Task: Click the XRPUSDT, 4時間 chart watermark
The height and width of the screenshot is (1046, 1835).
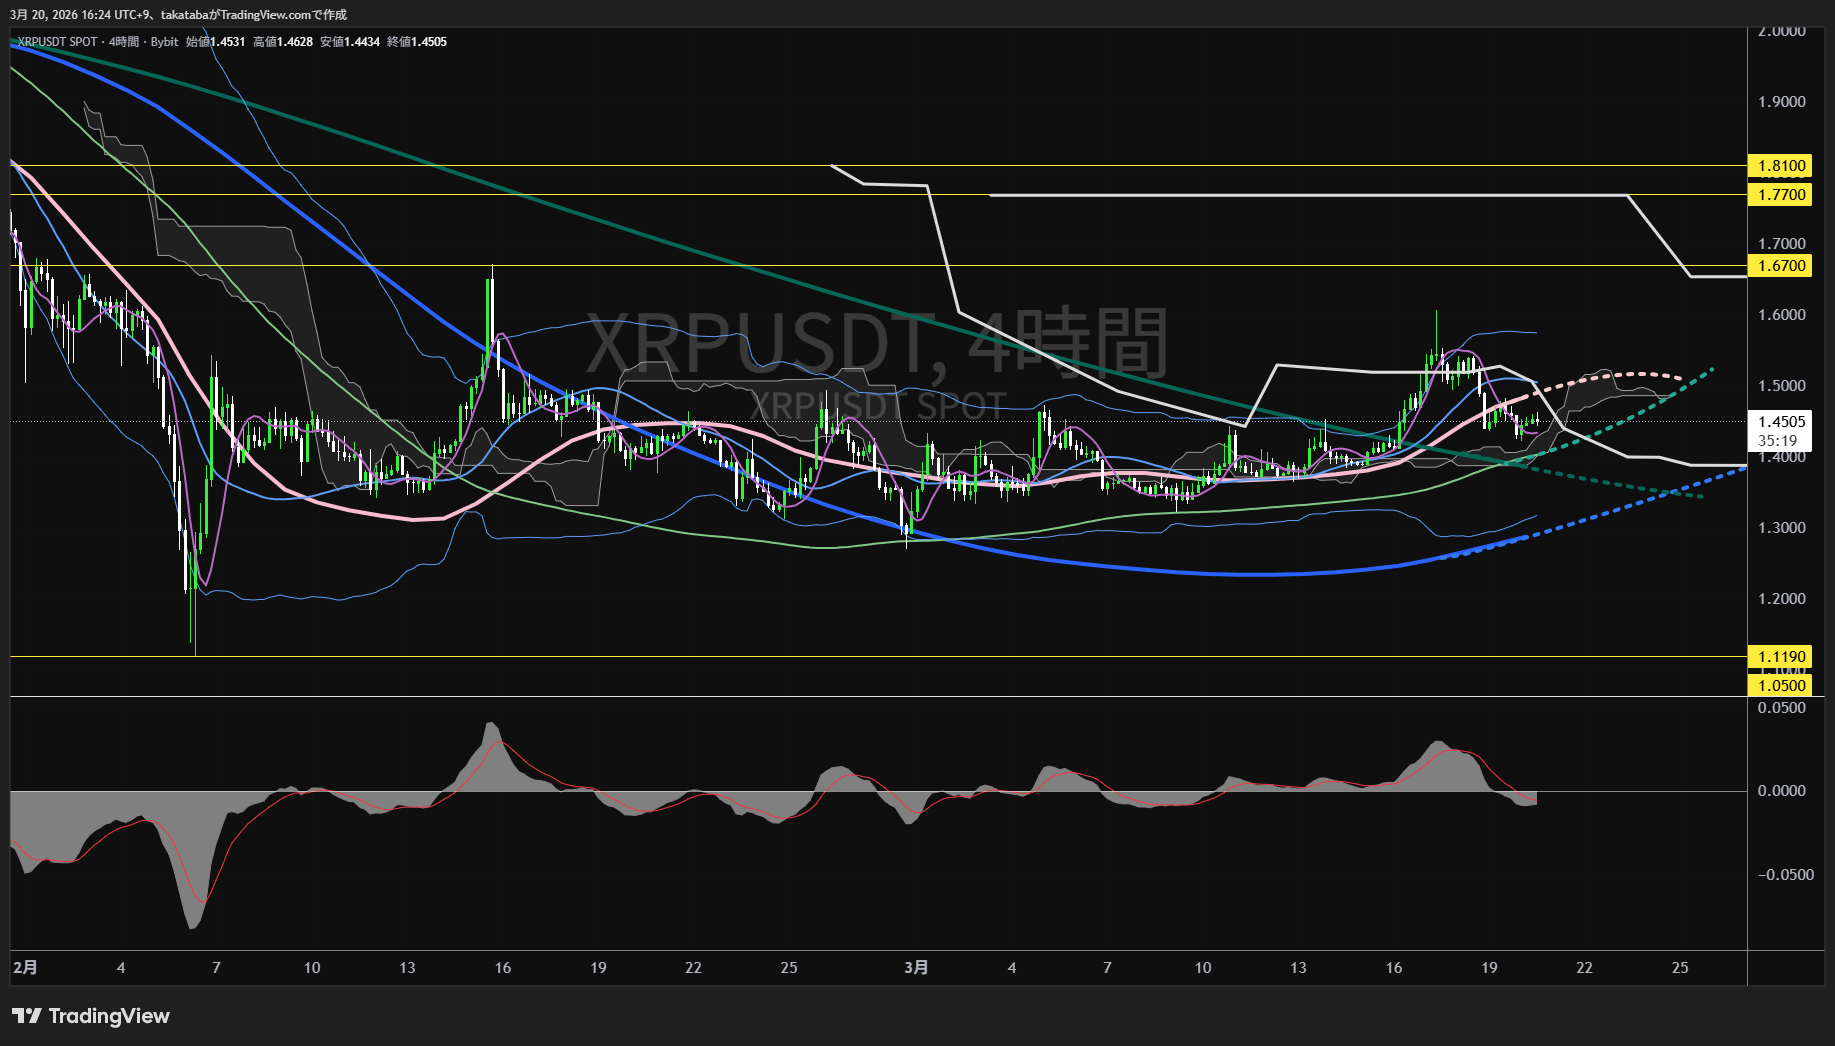Action: (876, 342)
